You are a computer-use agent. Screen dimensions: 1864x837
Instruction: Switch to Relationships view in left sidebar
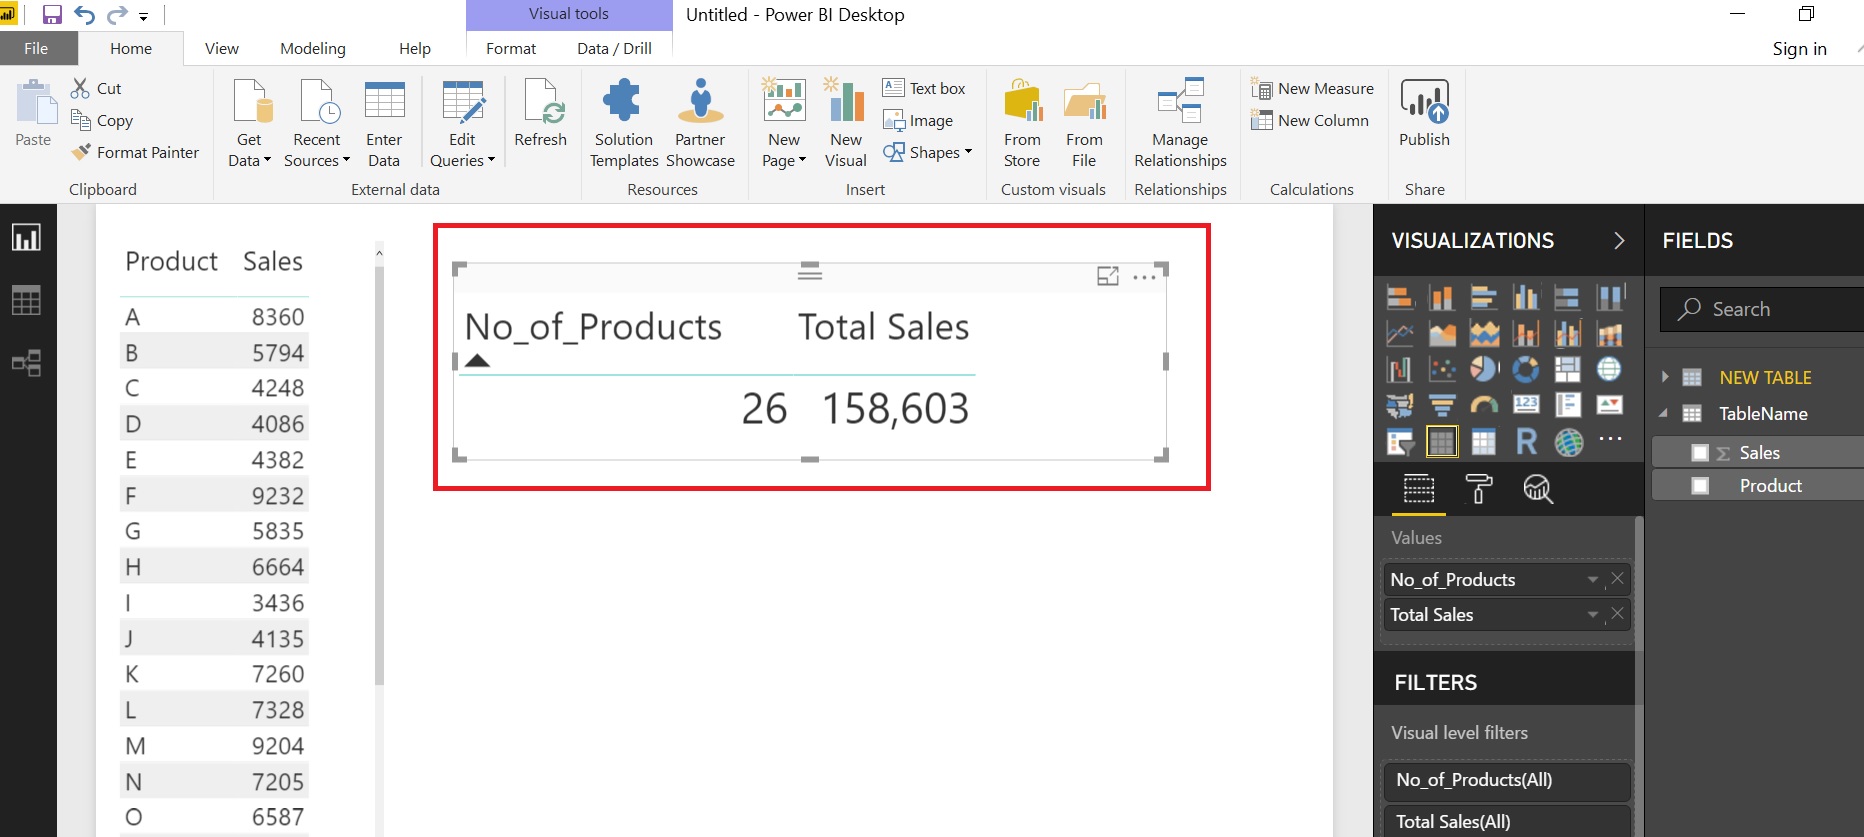(26, 363)
